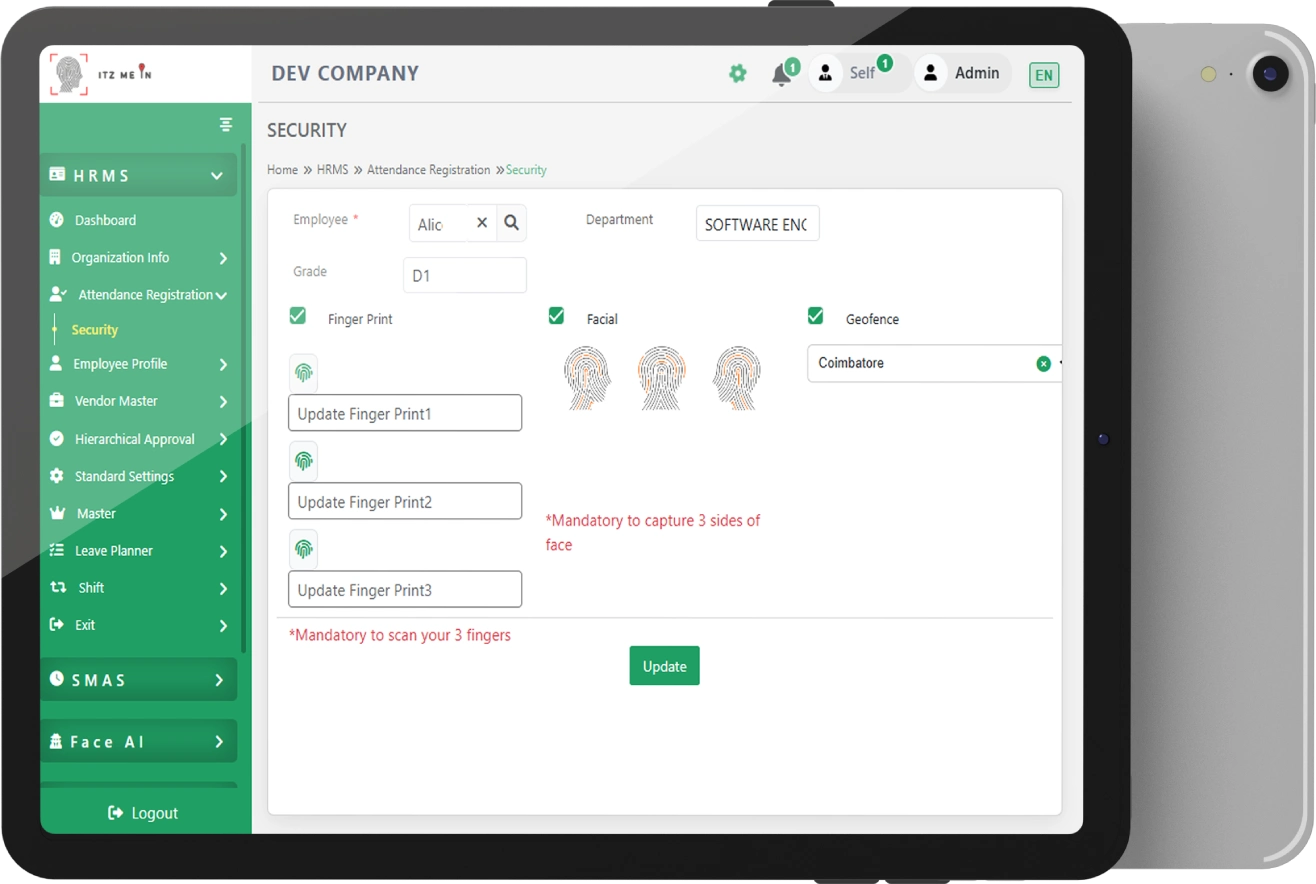Uncheck the Finger Print checkbox

point(297,316)
